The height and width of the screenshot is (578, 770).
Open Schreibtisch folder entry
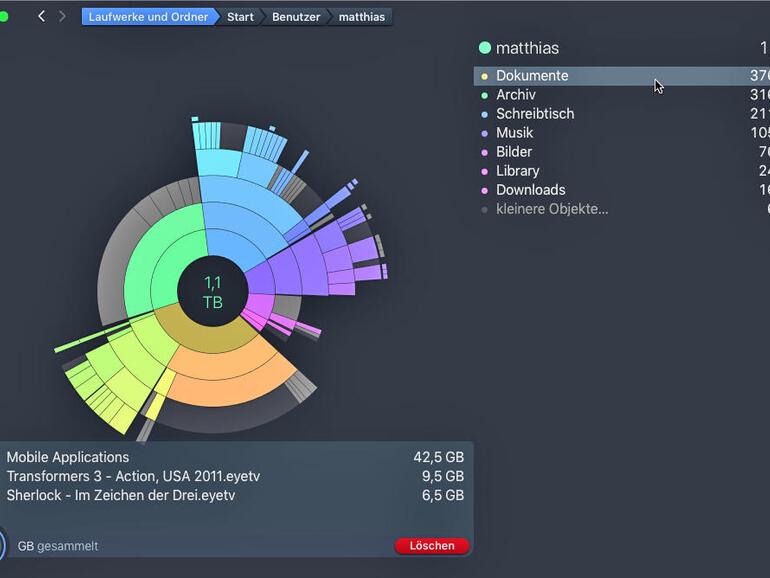point(622,114)
